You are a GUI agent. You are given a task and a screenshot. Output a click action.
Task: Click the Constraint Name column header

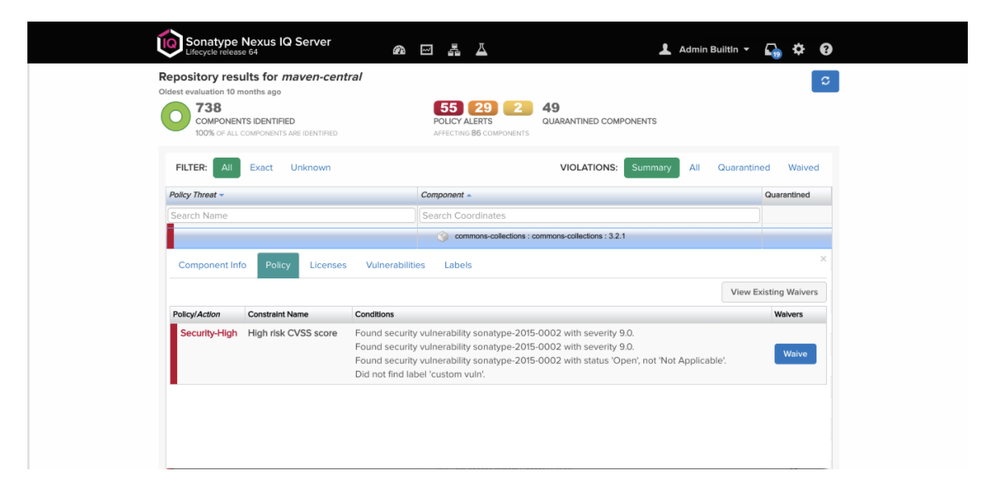click(x=278, y=314)
